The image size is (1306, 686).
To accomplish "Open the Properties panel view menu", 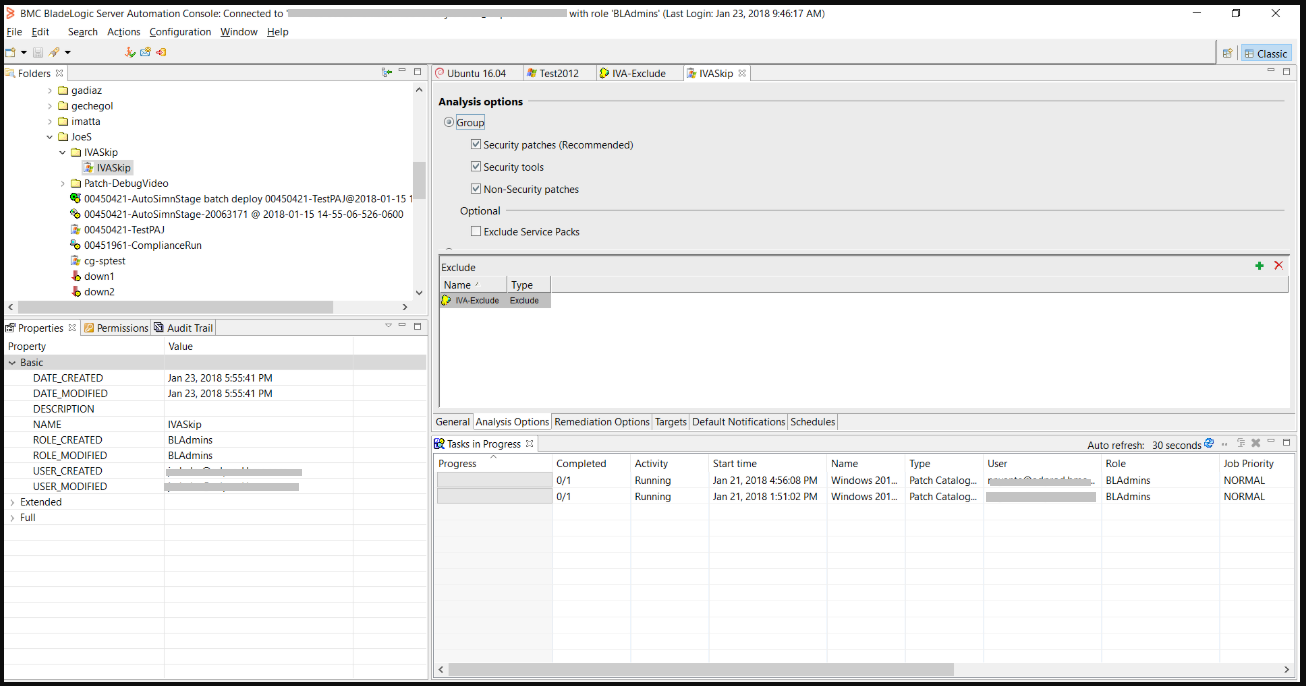I will pyautogui.click(x=388, y=326).
